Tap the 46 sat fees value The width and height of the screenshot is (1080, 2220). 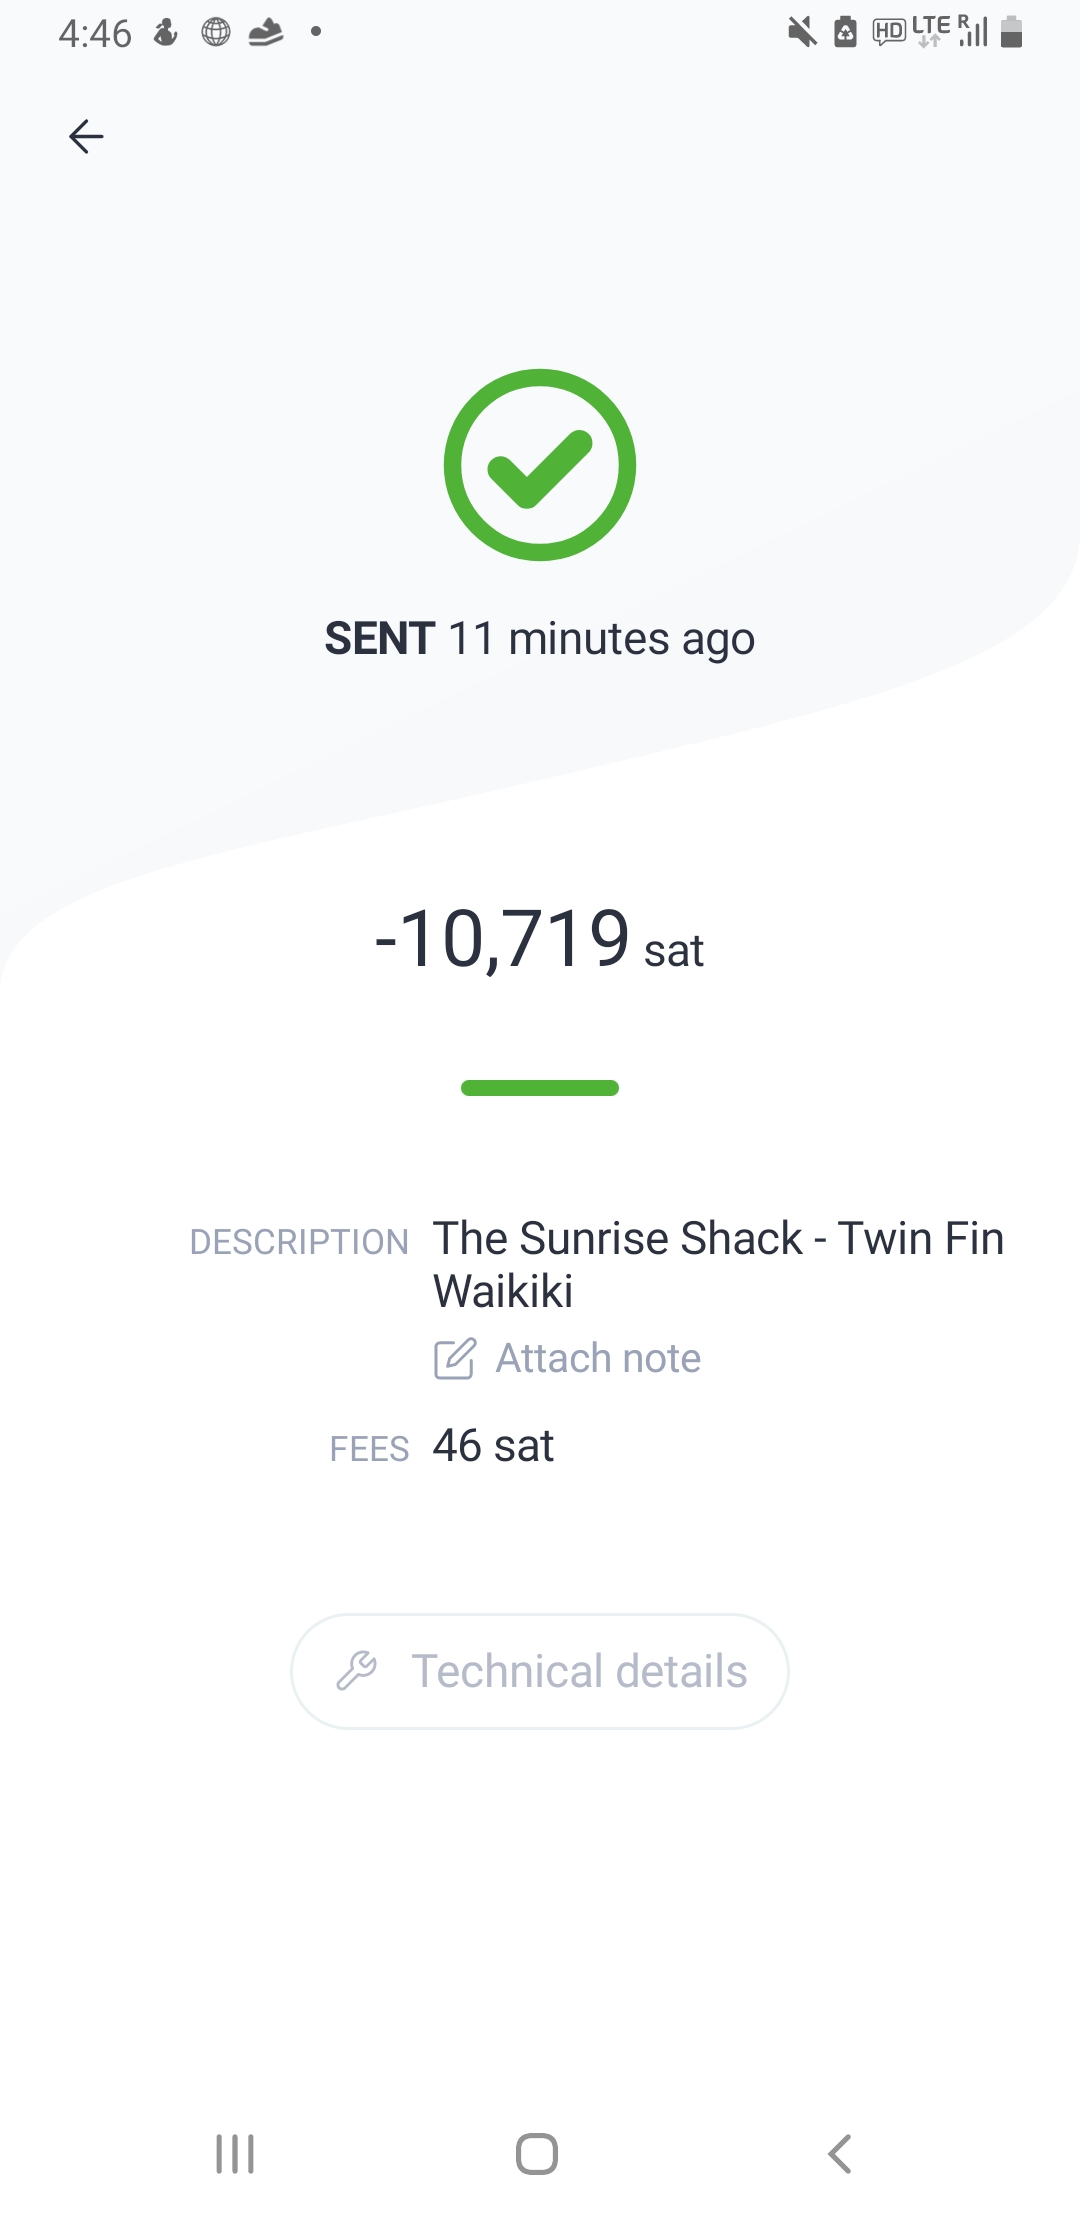click(x=493, y=1446)
